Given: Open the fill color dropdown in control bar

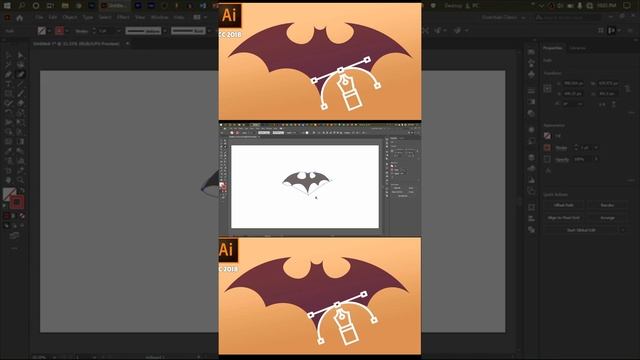Looking at the screenshot, I should [49, 31].
